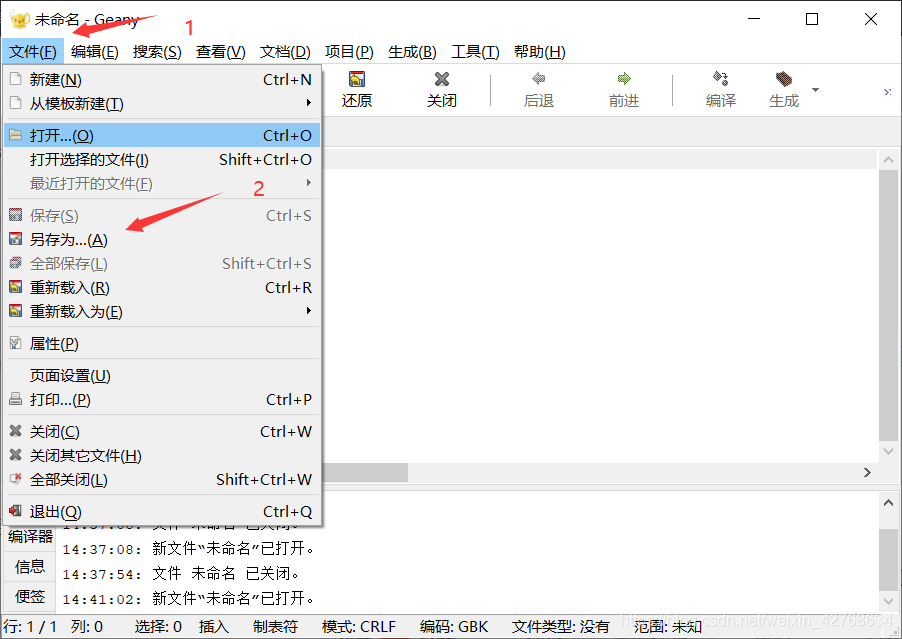
Task: Click the Revert (还原) toolbar icon
Action: pos(357,79)
